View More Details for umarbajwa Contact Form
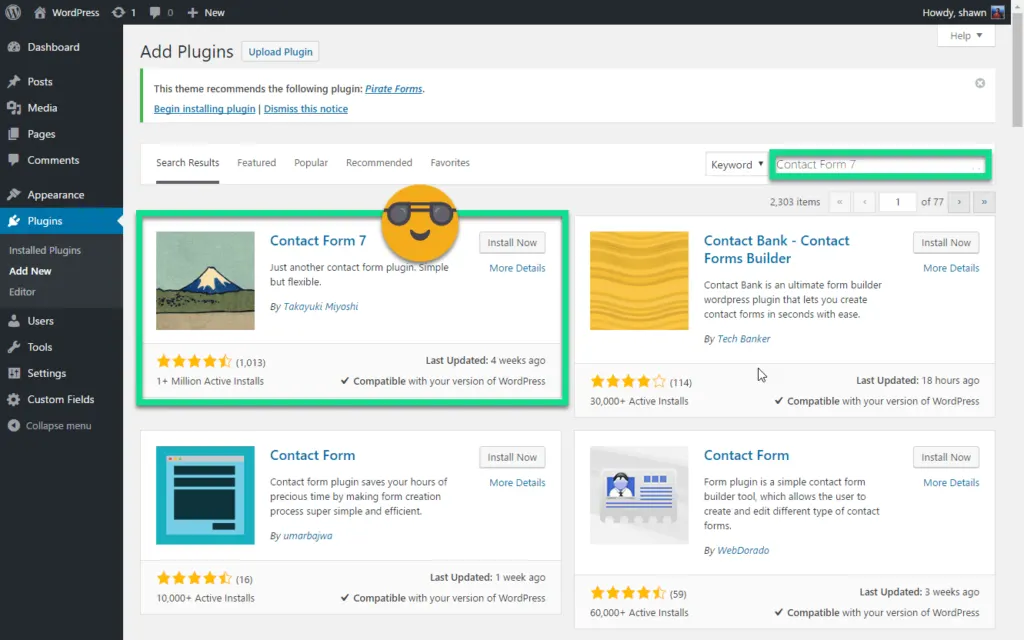The image size is (1024, 640). tap(517, 483)
